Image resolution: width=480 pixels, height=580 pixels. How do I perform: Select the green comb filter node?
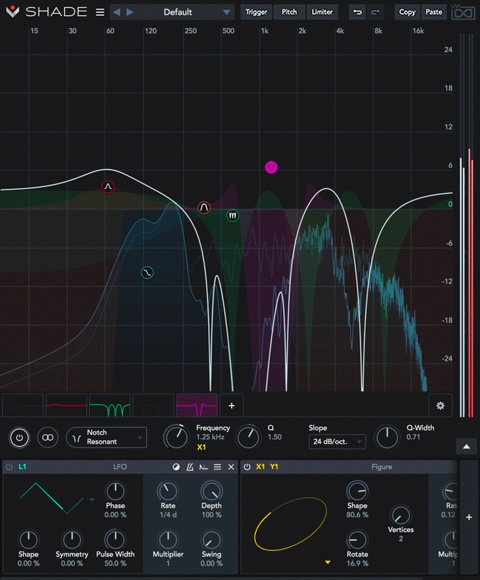point(232,215)
